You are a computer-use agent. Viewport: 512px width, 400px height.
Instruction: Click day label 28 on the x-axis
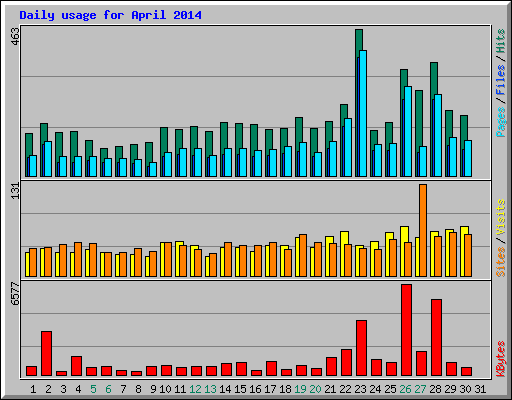coord(435,389)
